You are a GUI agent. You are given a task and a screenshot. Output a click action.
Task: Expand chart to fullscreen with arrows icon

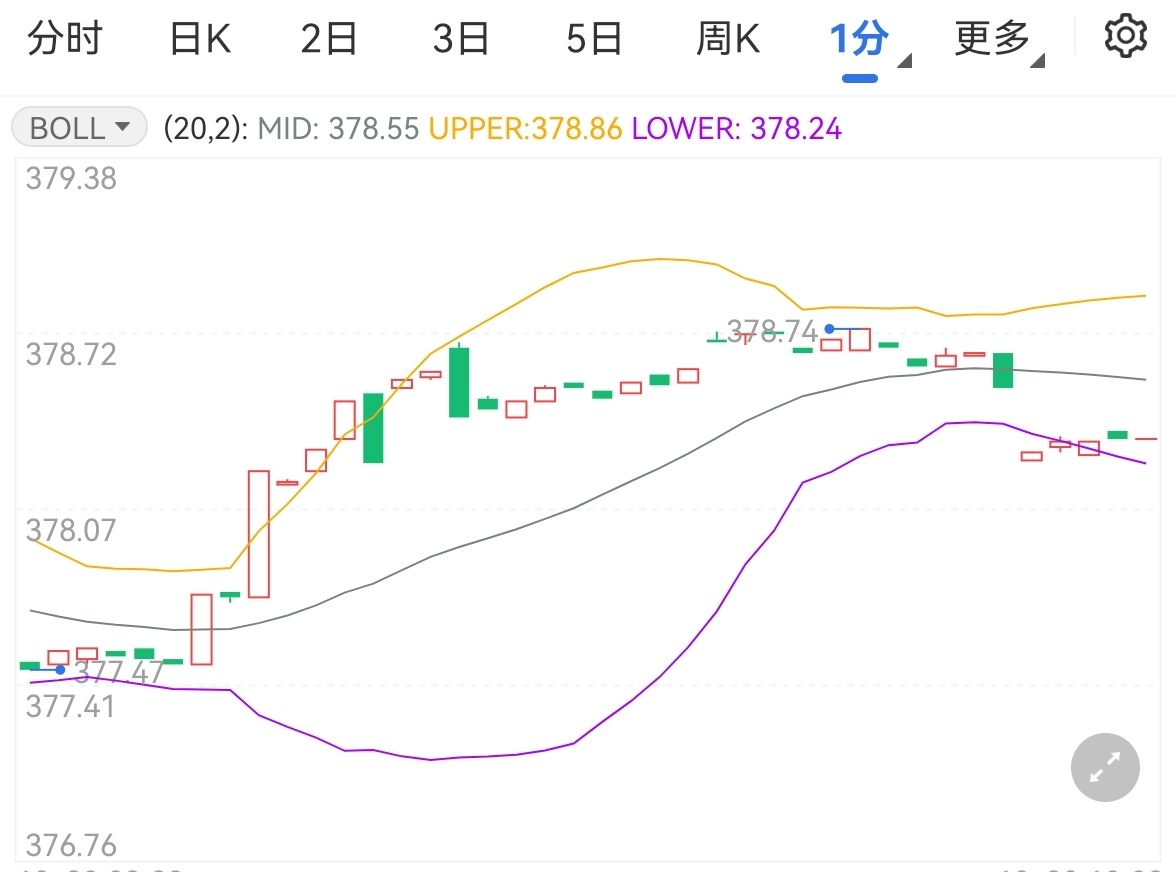(x=1105, y=767)
